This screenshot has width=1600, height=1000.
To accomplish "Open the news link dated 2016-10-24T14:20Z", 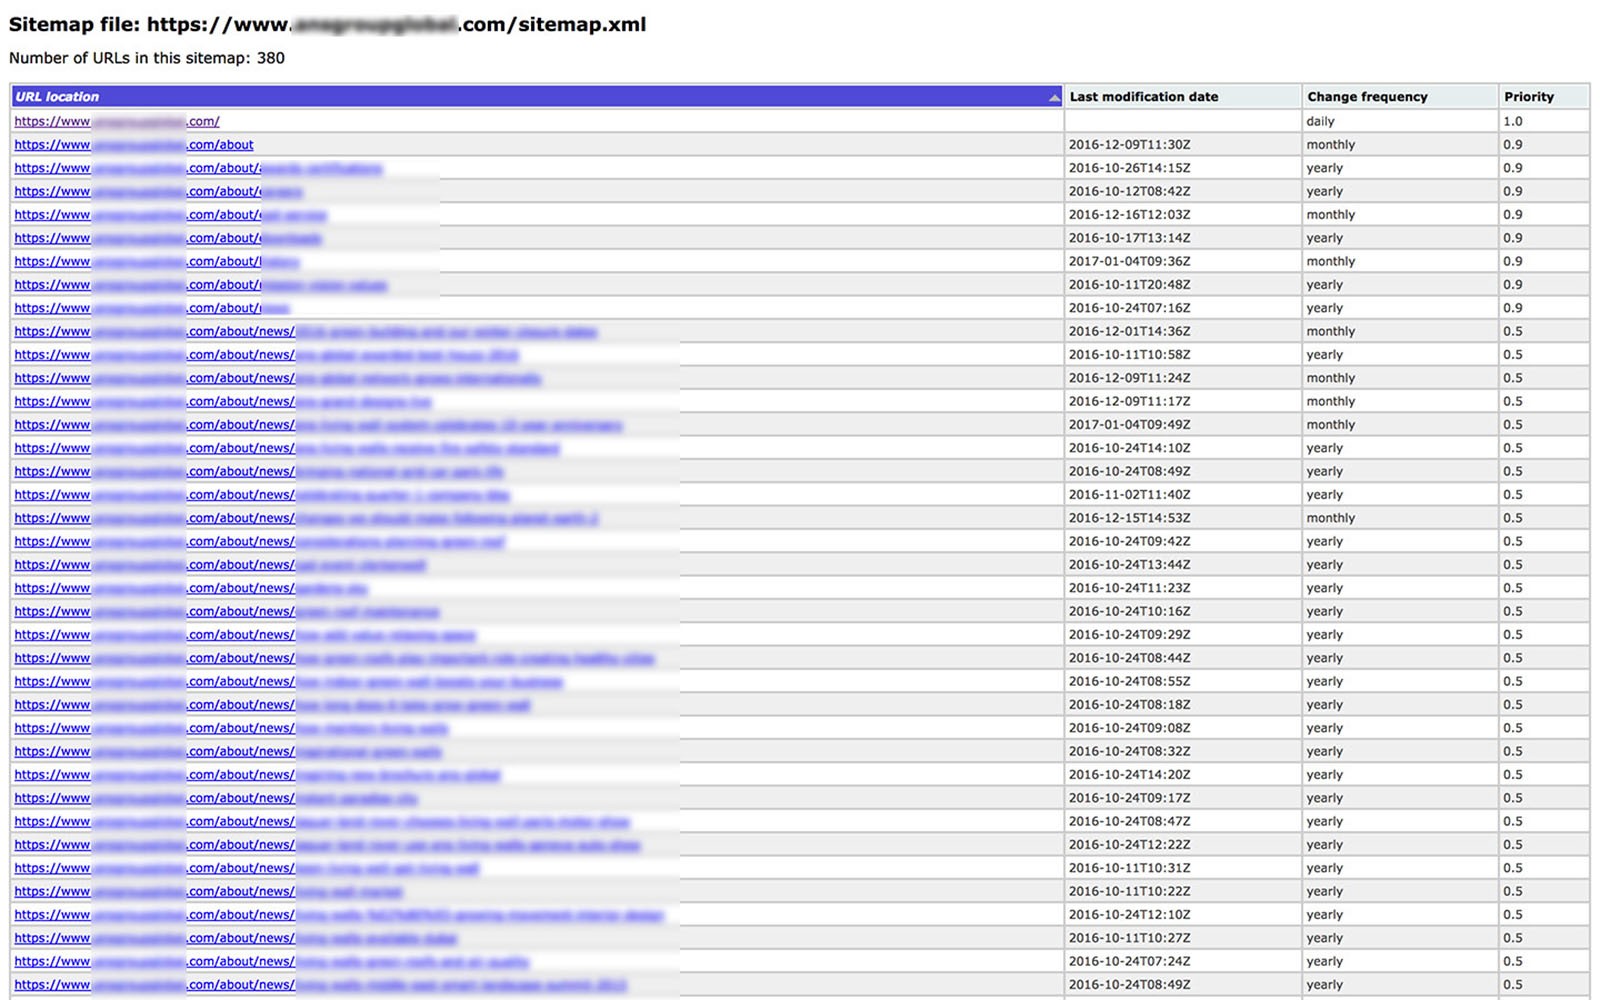I will pyautogui.click(x=257, y=775).
